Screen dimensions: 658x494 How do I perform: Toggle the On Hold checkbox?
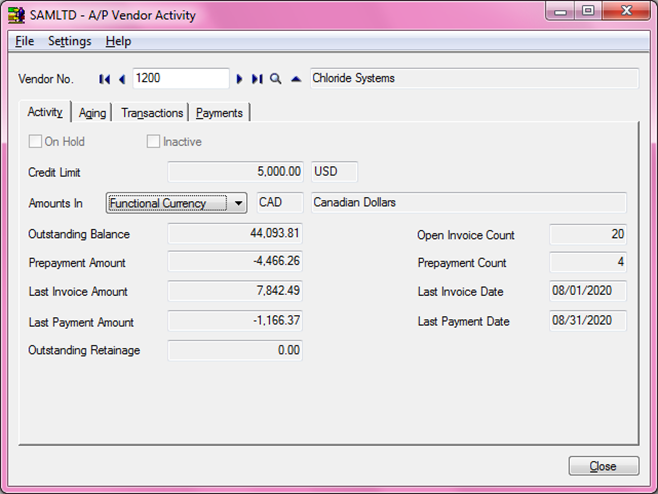pyautogui.click(x=35, y=141)
